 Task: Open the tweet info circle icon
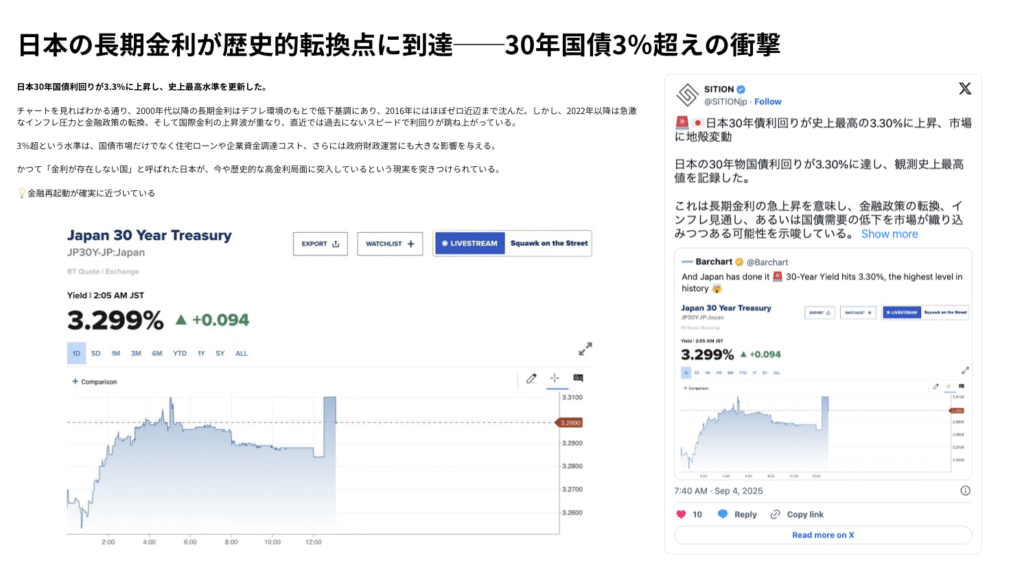[x=965, y=491]
